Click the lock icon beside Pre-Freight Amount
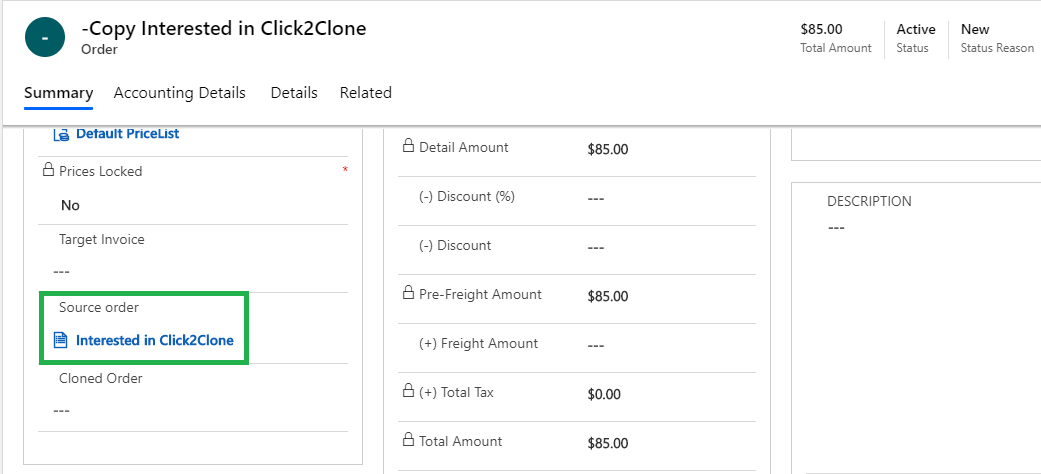The image size is (1041, 474). pos(407,294)
